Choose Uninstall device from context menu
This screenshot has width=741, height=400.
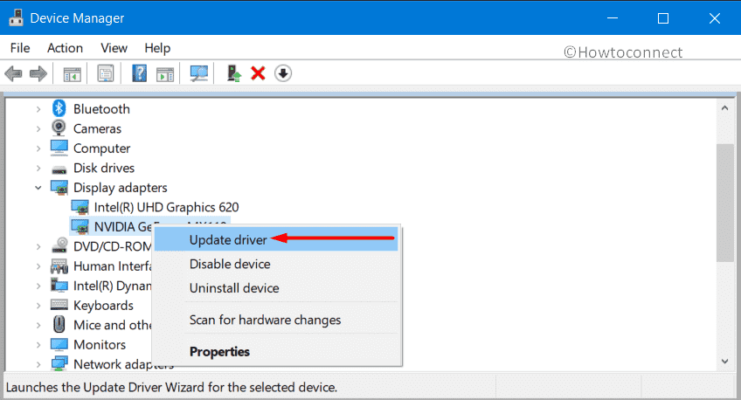(x=276, y=288)
